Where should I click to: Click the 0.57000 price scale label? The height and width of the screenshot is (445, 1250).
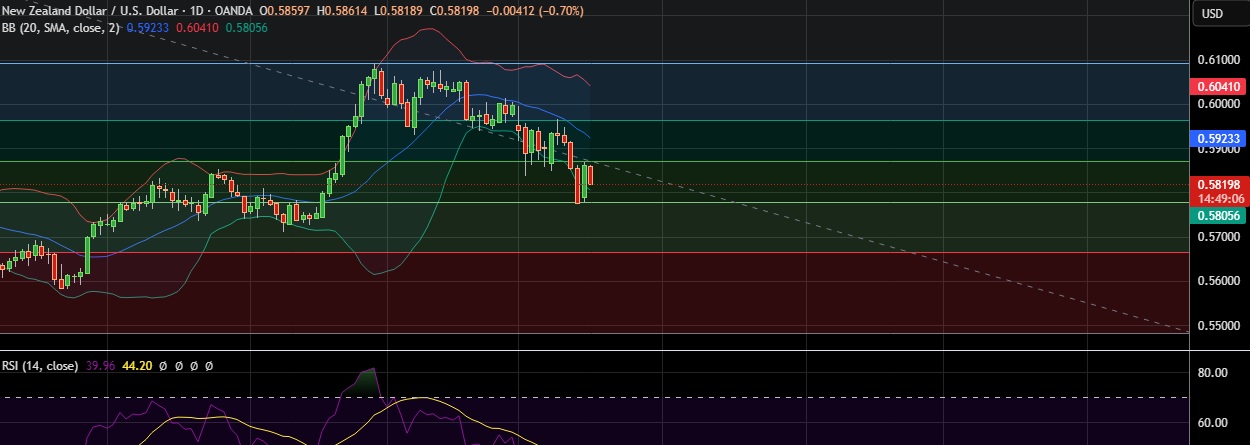point(1219,237)
